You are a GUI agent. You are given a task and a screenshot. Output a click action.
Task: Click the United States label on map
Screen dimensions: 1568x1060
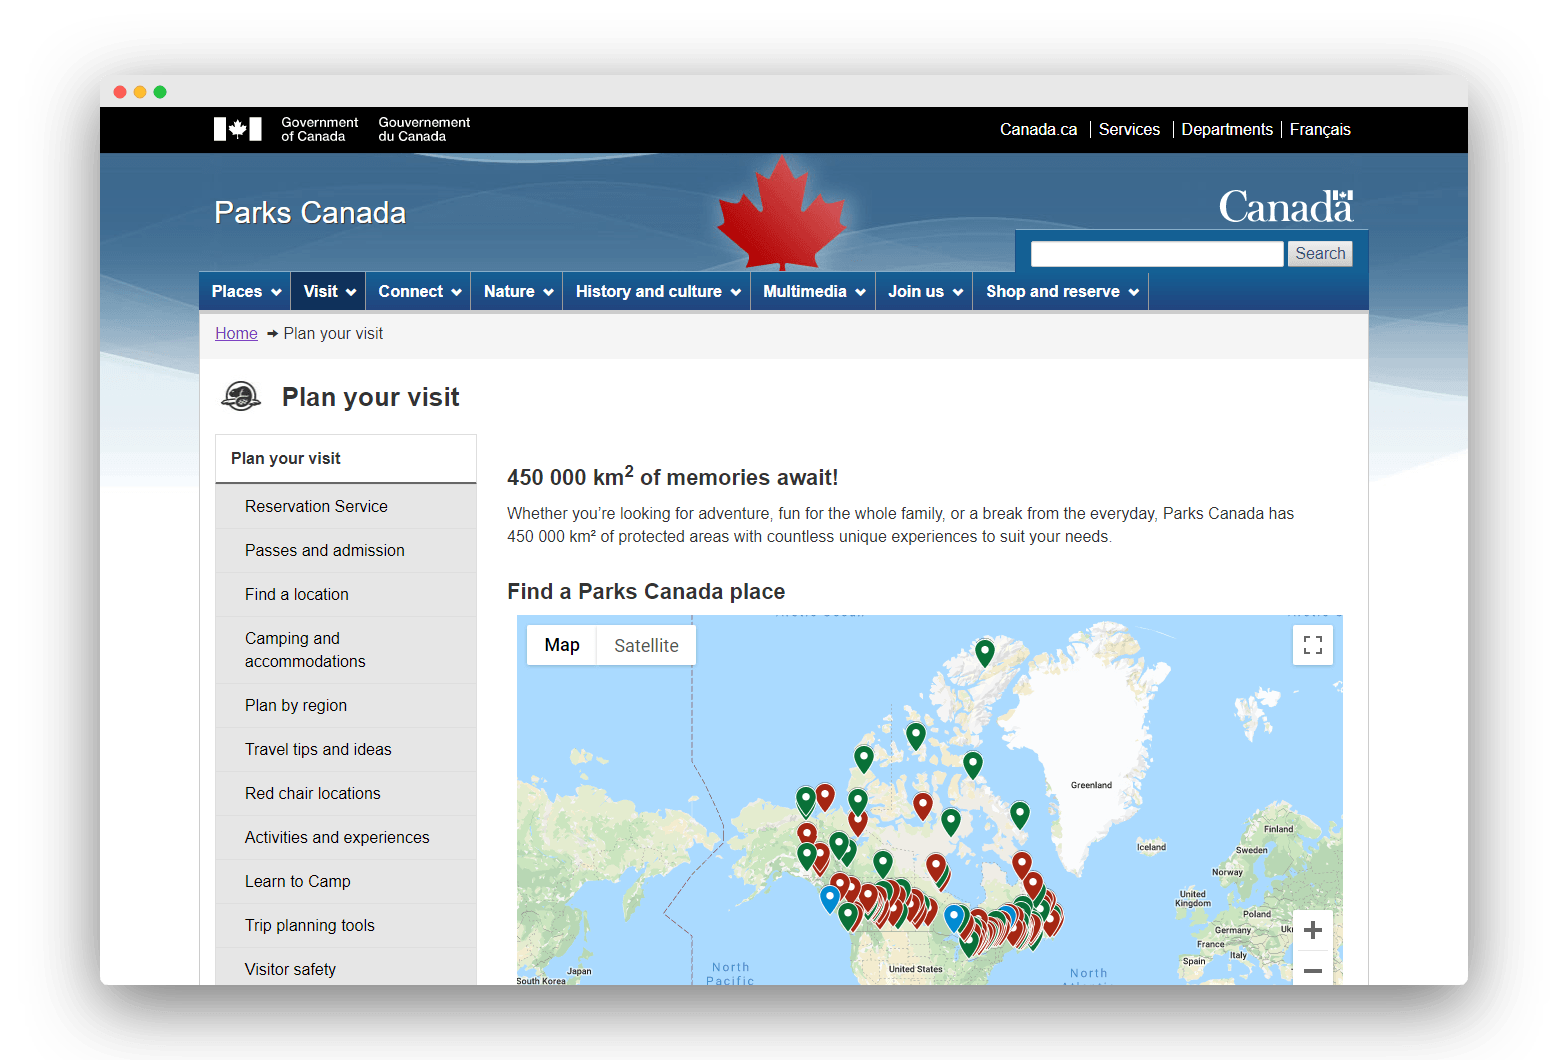(x=915, y=969)
